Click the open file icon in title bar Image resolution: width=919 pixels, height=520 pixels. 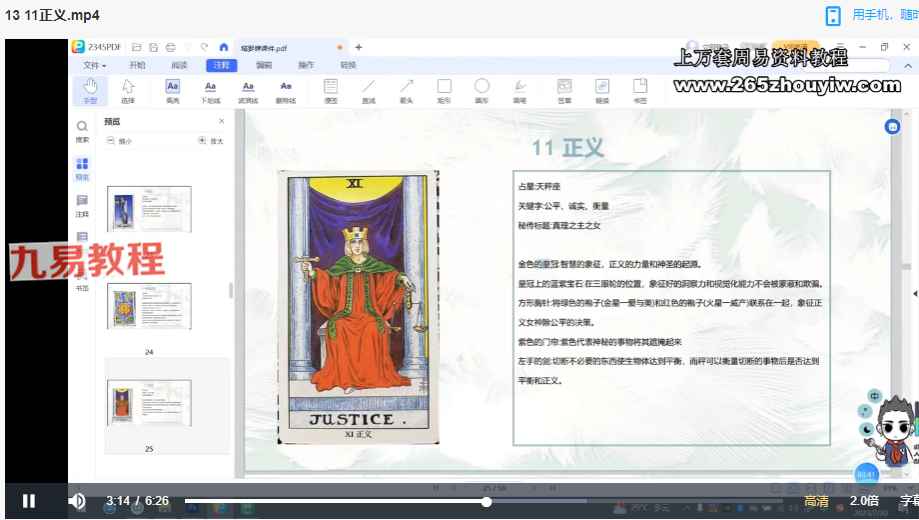[x=137, y=47]
